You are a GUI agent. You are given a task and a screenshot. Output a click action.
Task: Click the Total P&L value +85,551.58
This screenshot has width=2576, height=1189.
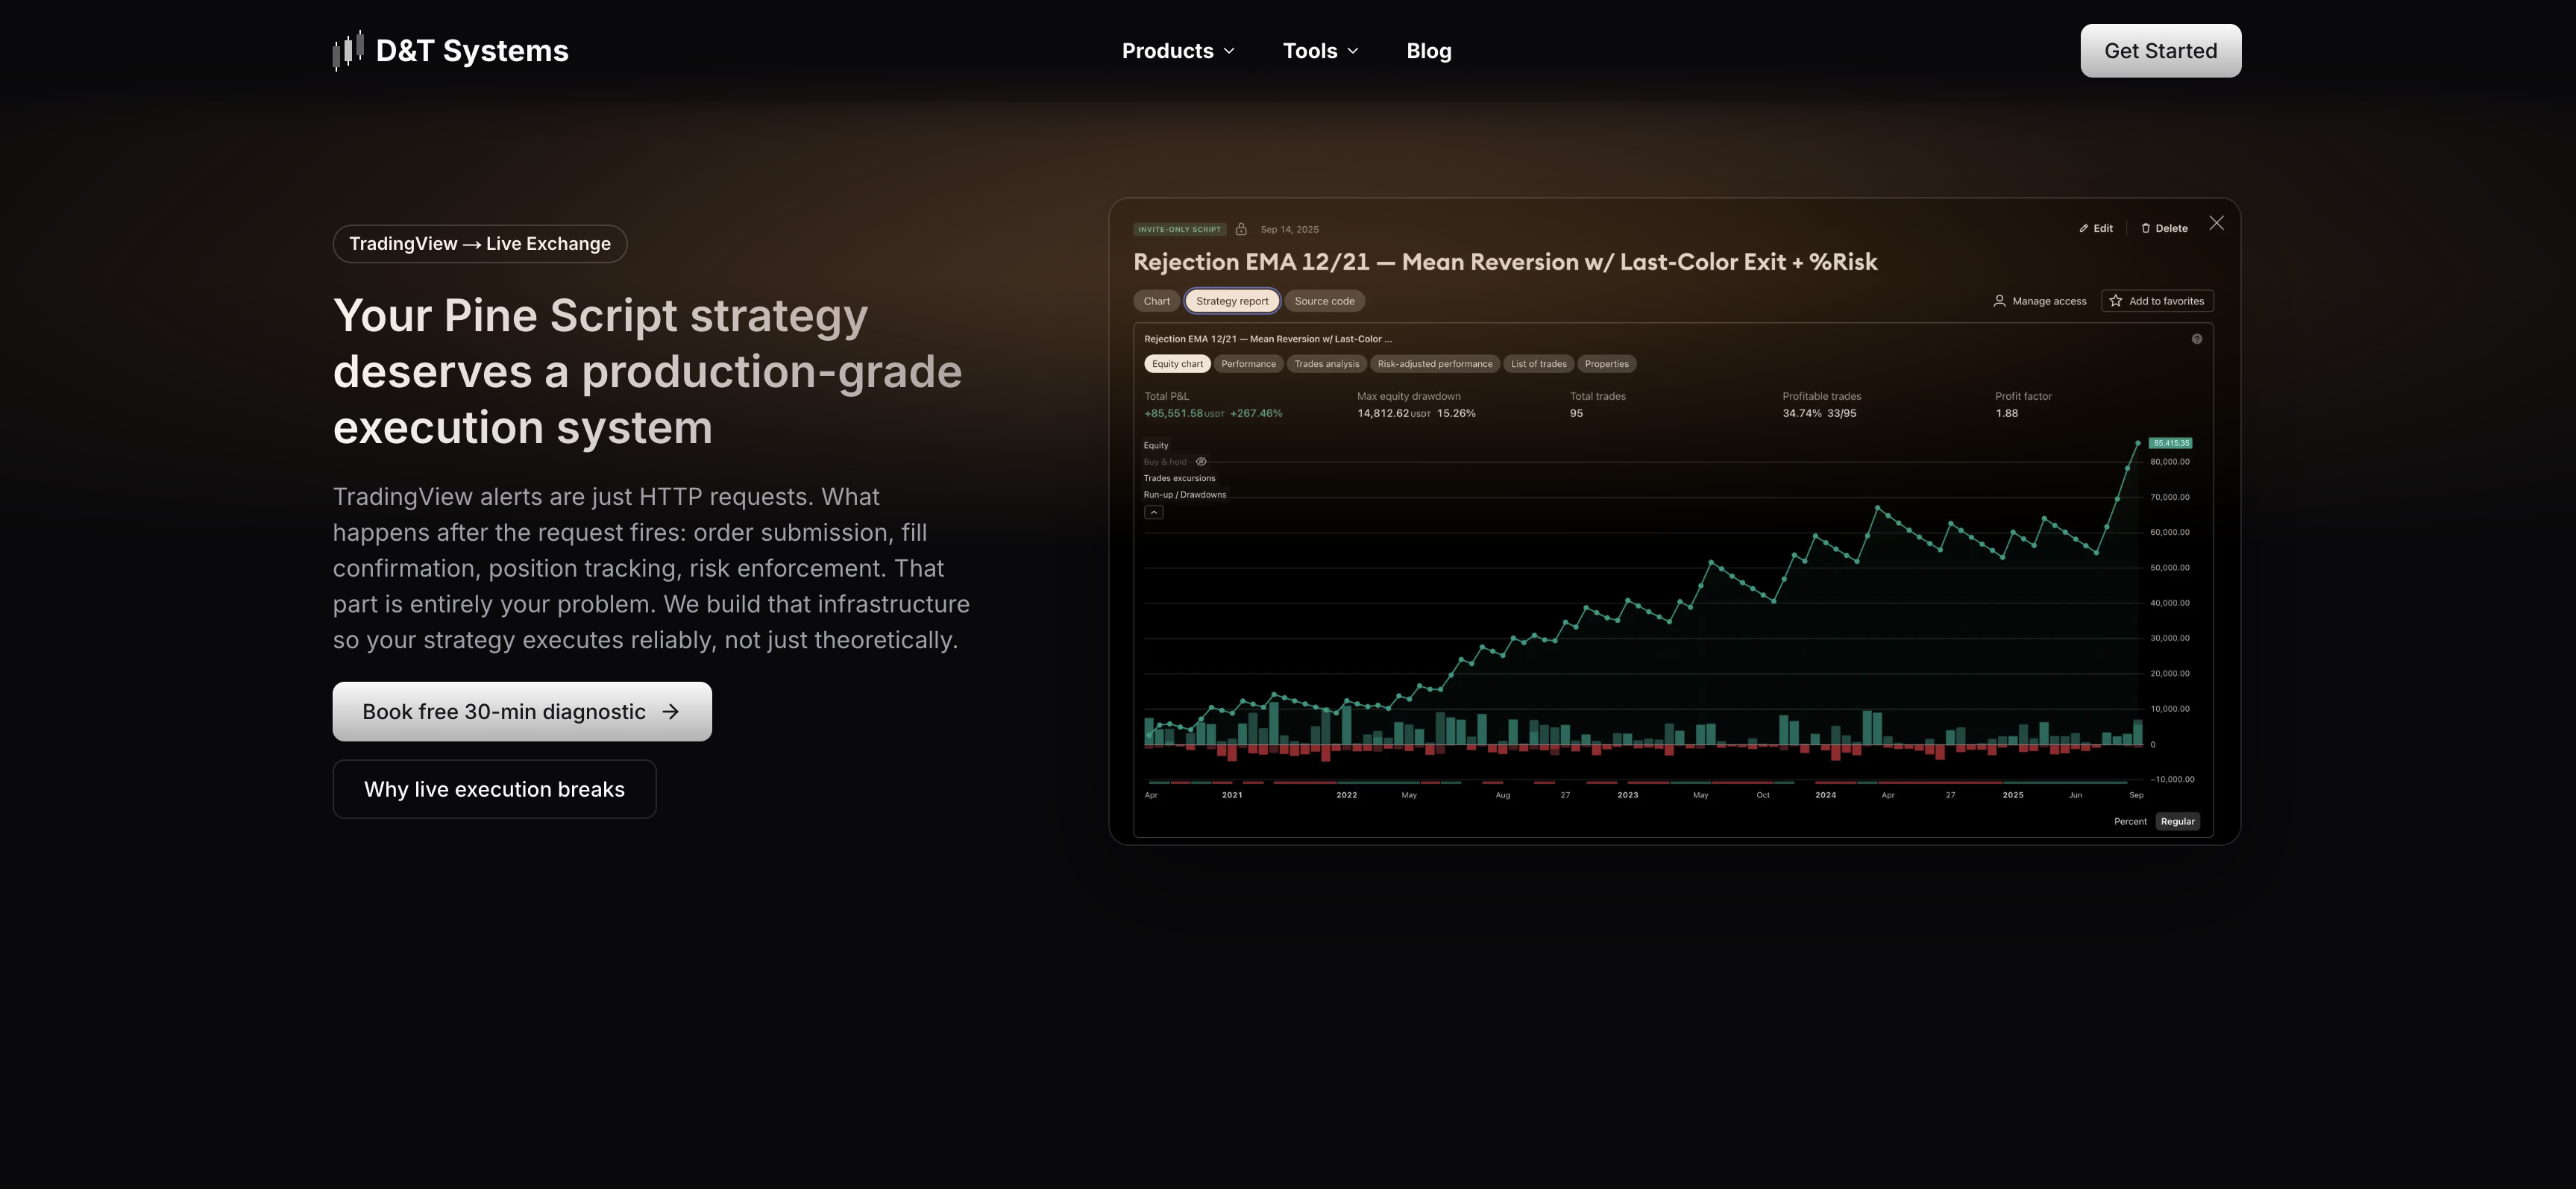coord(1174,414)
